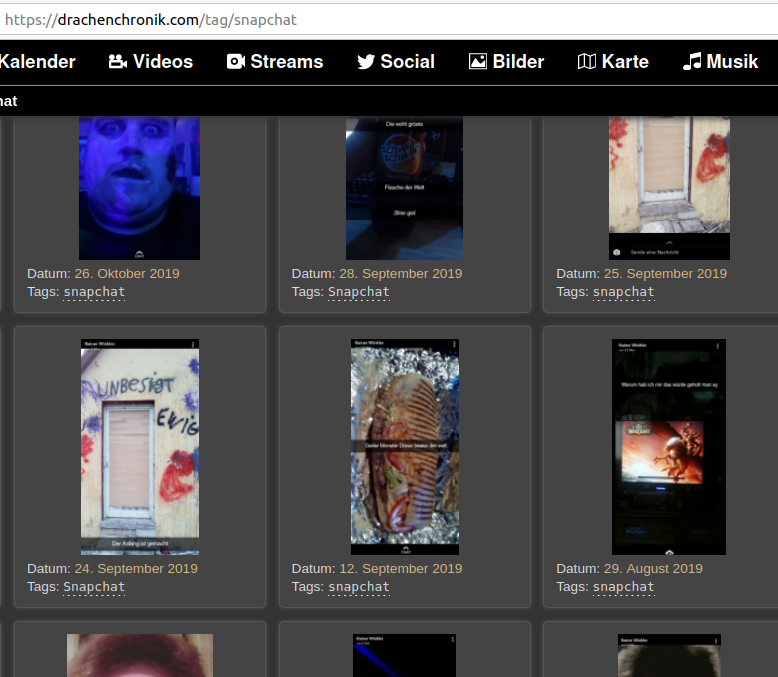The height and width of the screenshot is (677, 778).
Task: Click the music note icon beside Musik
Action: pyautogui.click(x=692, y=62)
